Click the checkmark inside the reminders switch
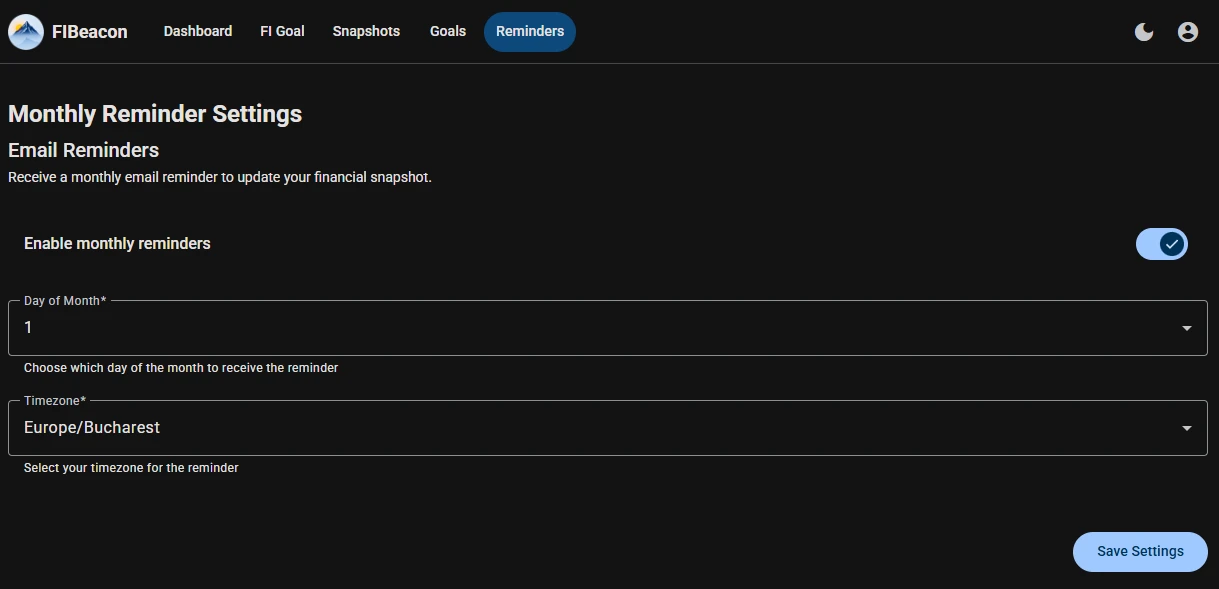1219x589 pixels. point(1172,243)
